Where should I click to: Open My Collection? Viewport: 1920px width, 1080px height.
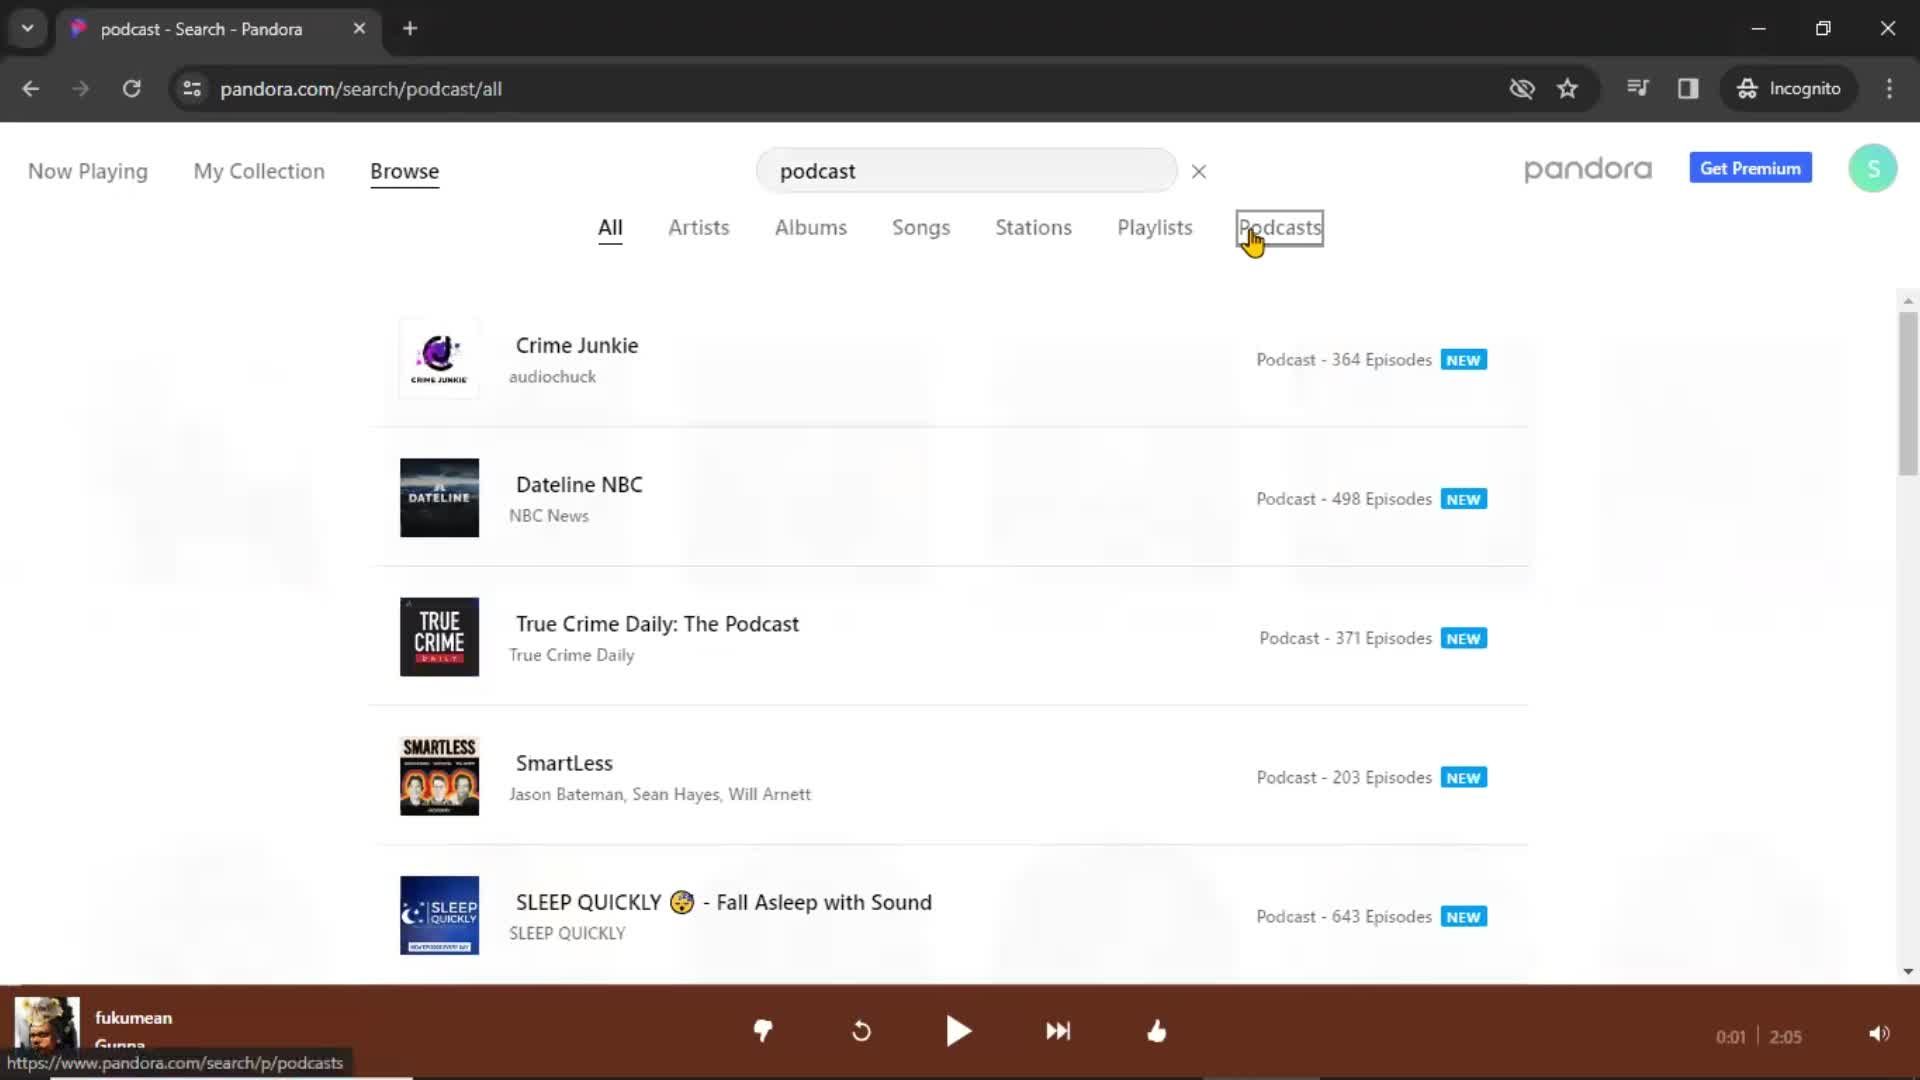coord(259,171)
